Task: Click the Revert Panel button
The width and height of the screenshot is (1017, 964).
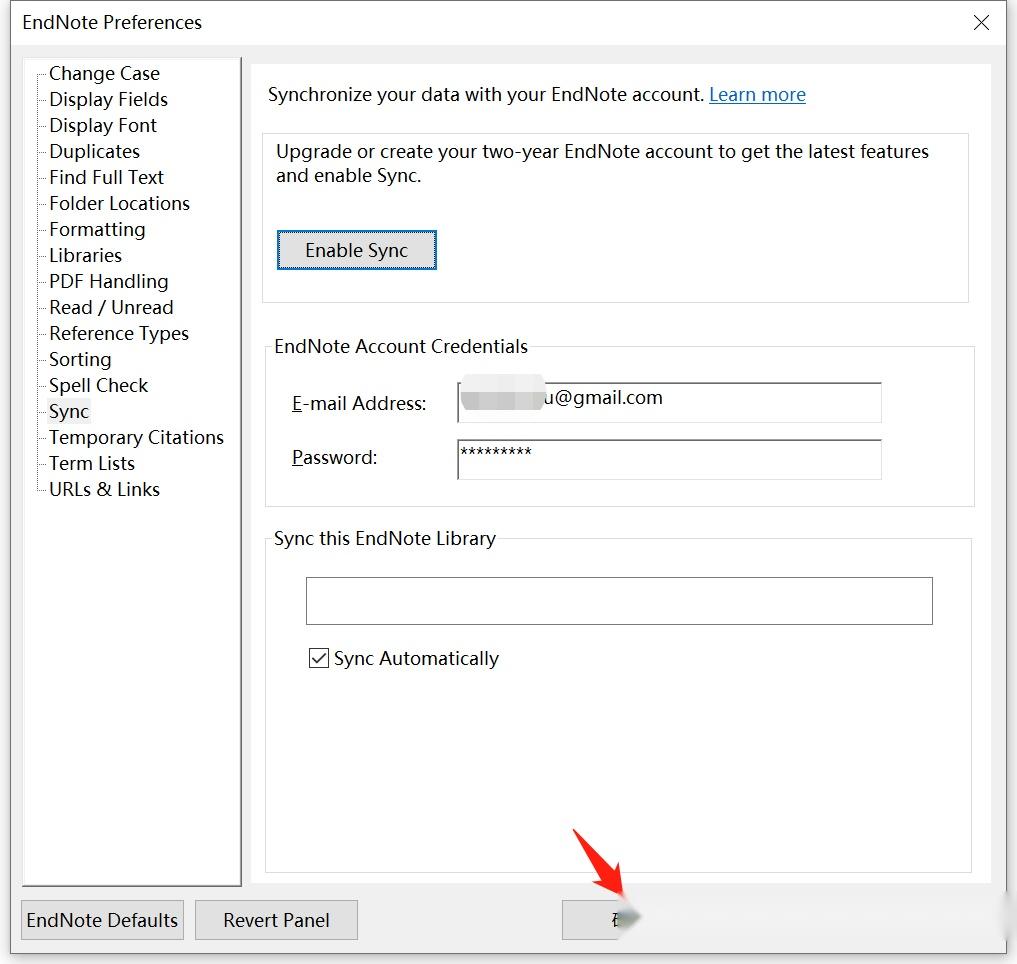Action: pos(276,920)
